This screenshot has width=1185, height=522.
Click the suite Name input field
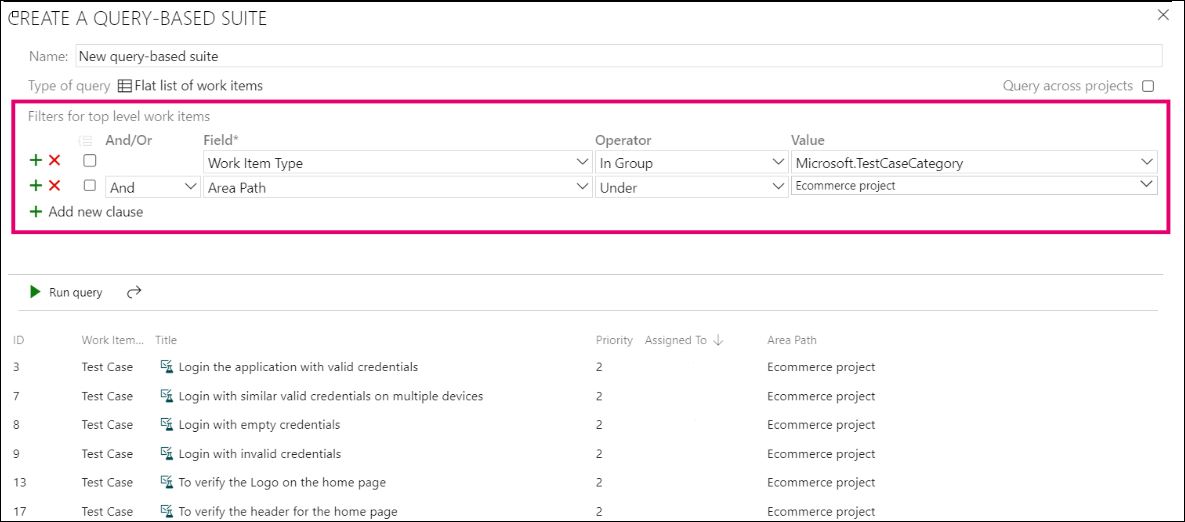tap(618, 56)
